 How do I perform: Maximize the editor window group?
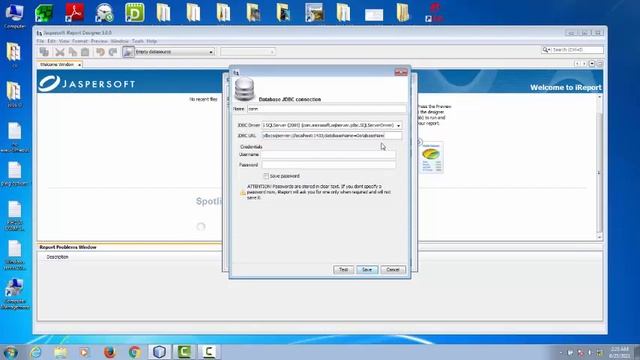pyautogui.click(x=599, y=64)
